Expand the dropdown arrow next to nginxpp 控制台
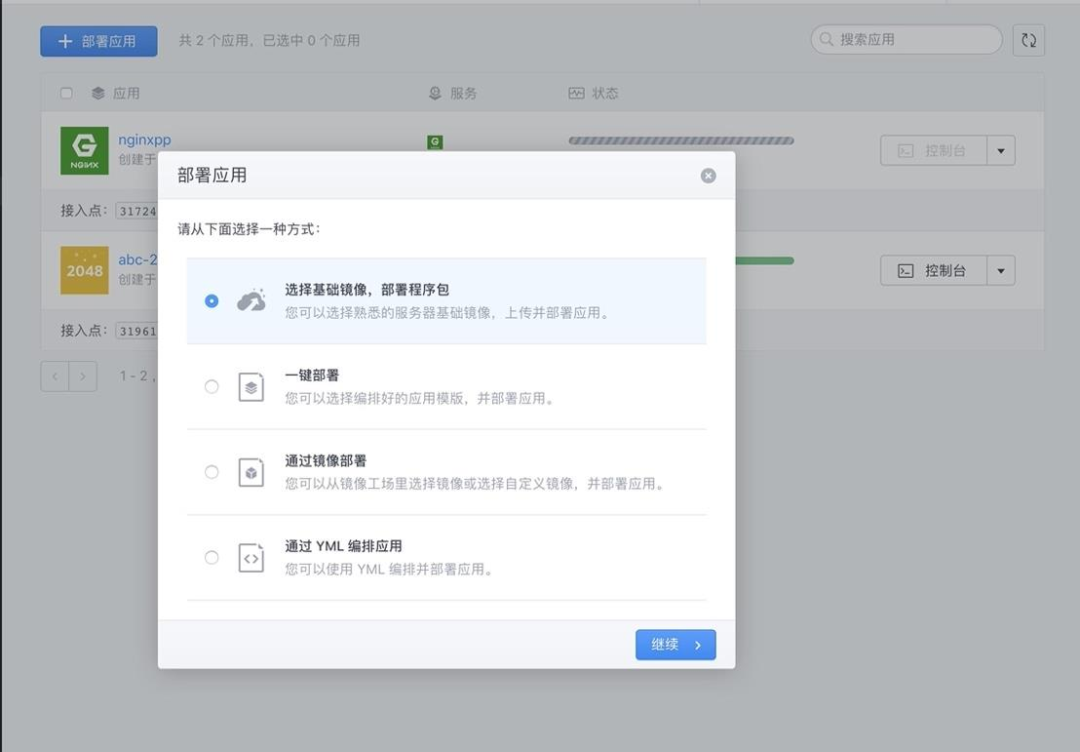 [1001, 151]
